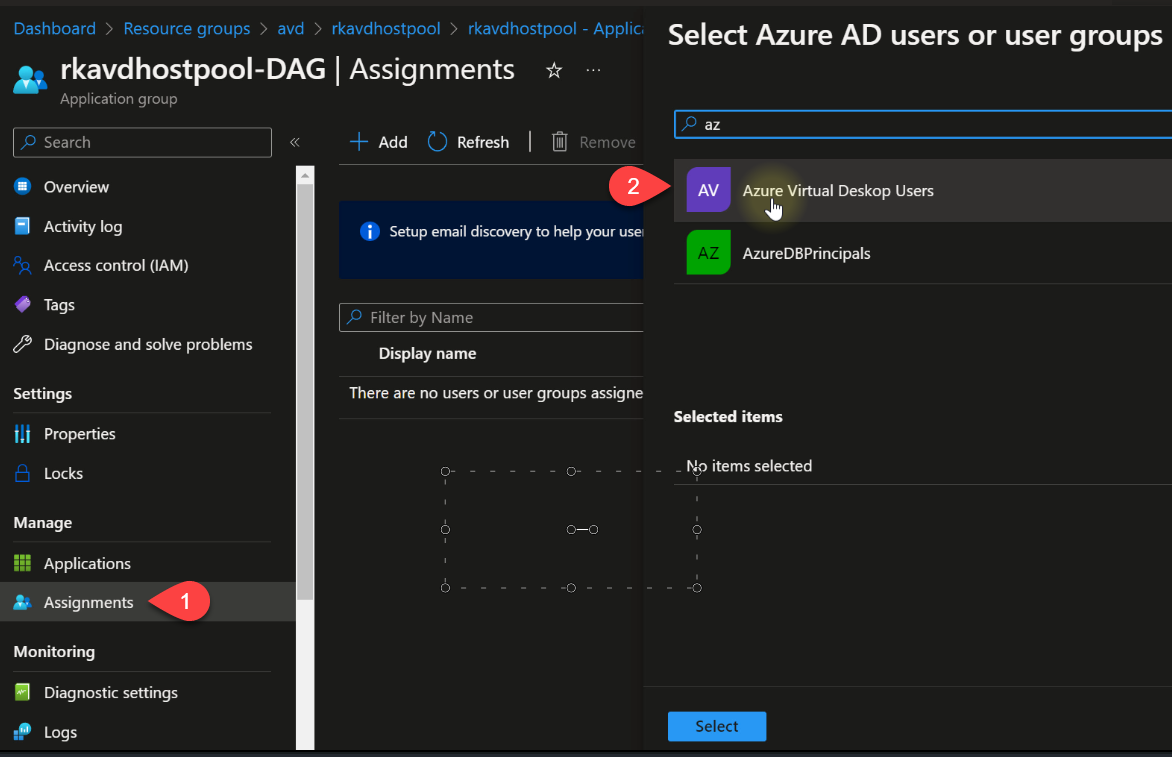Image resolution: width=1172 pixels, height=757 pixels.
Task: Open the ellipsis more options menu
Action: 593,71
